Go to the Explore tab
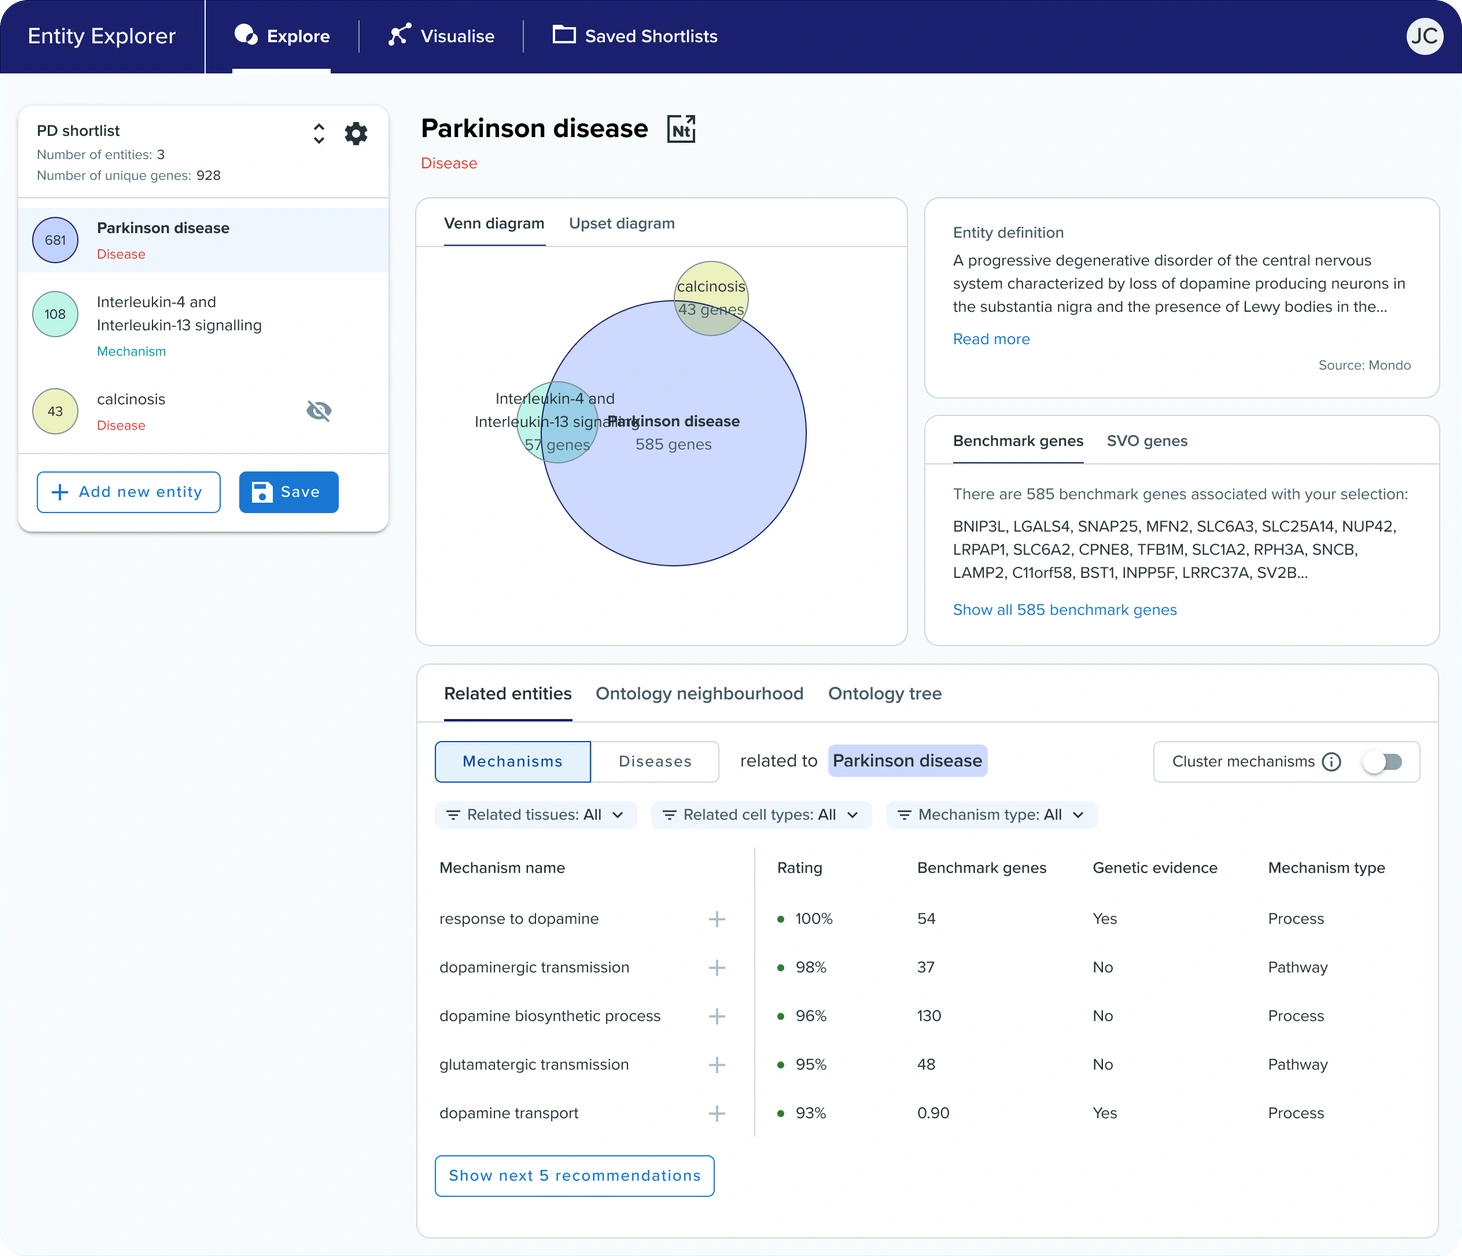1462x1256 pixels. pyautogui.click(x=282, y=36)
